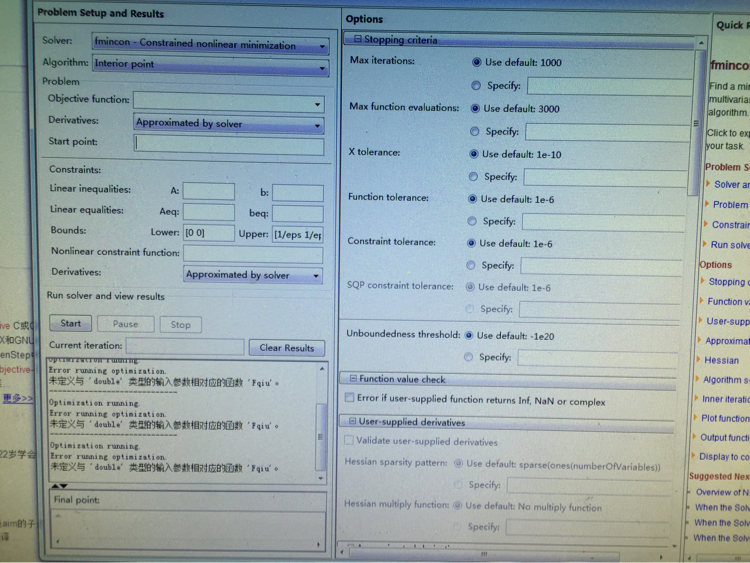Open the Stopping quick reference link

click(x=729, y=282)
